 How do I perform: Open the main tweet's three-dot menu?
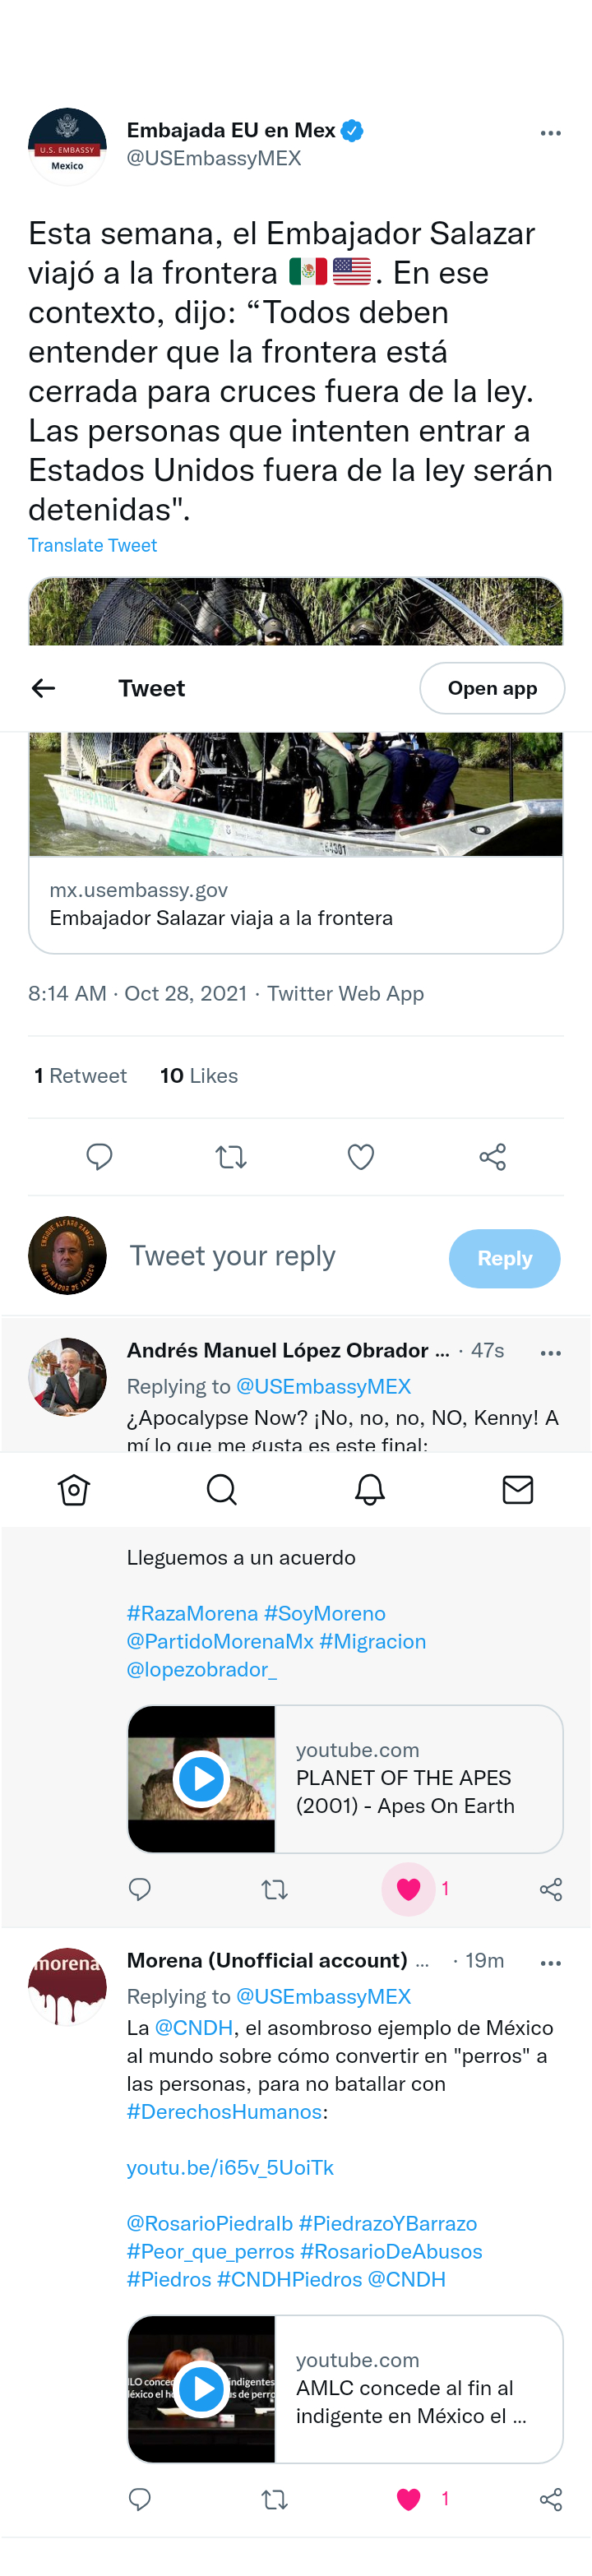[550, 133]
